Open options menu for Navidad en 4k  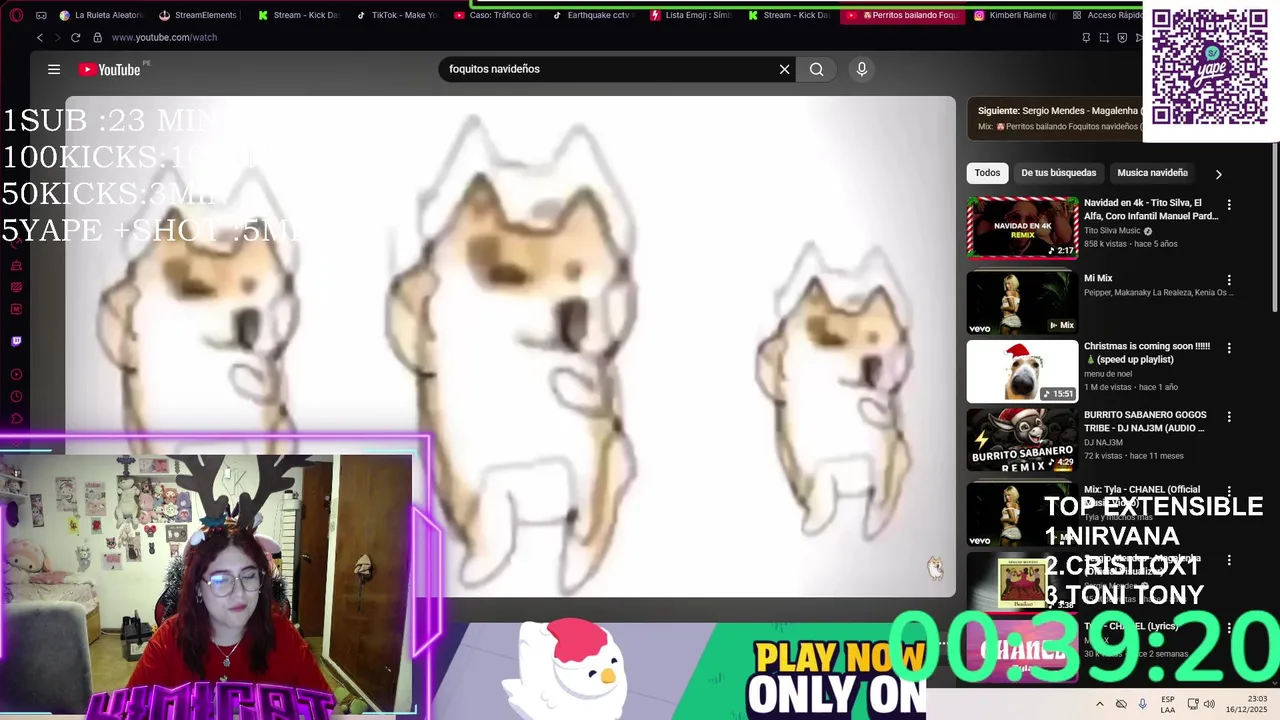(x=1229, y=205)
